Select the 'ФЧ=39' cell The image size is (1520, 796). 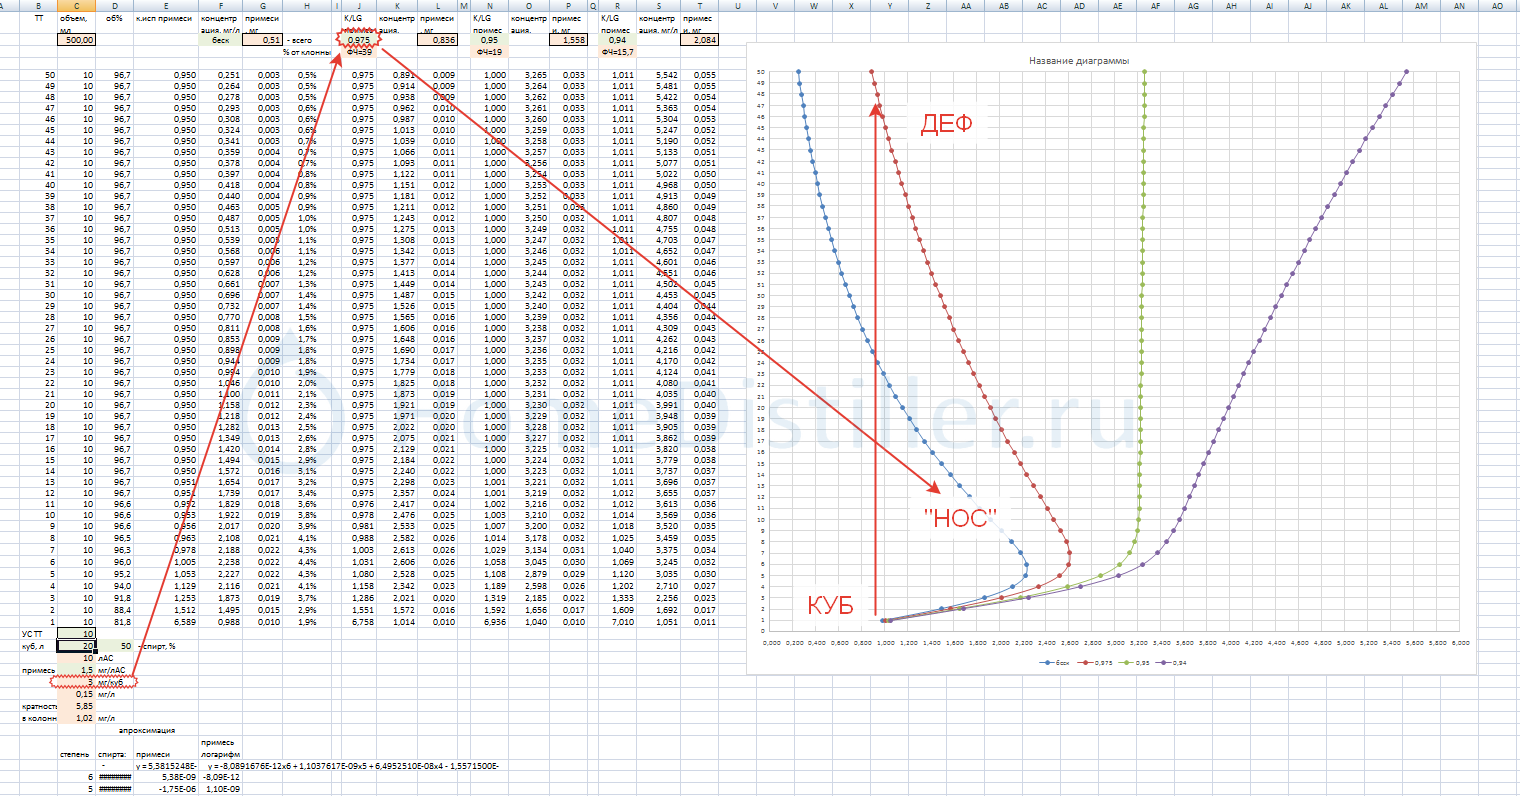(x=358, y=51)
